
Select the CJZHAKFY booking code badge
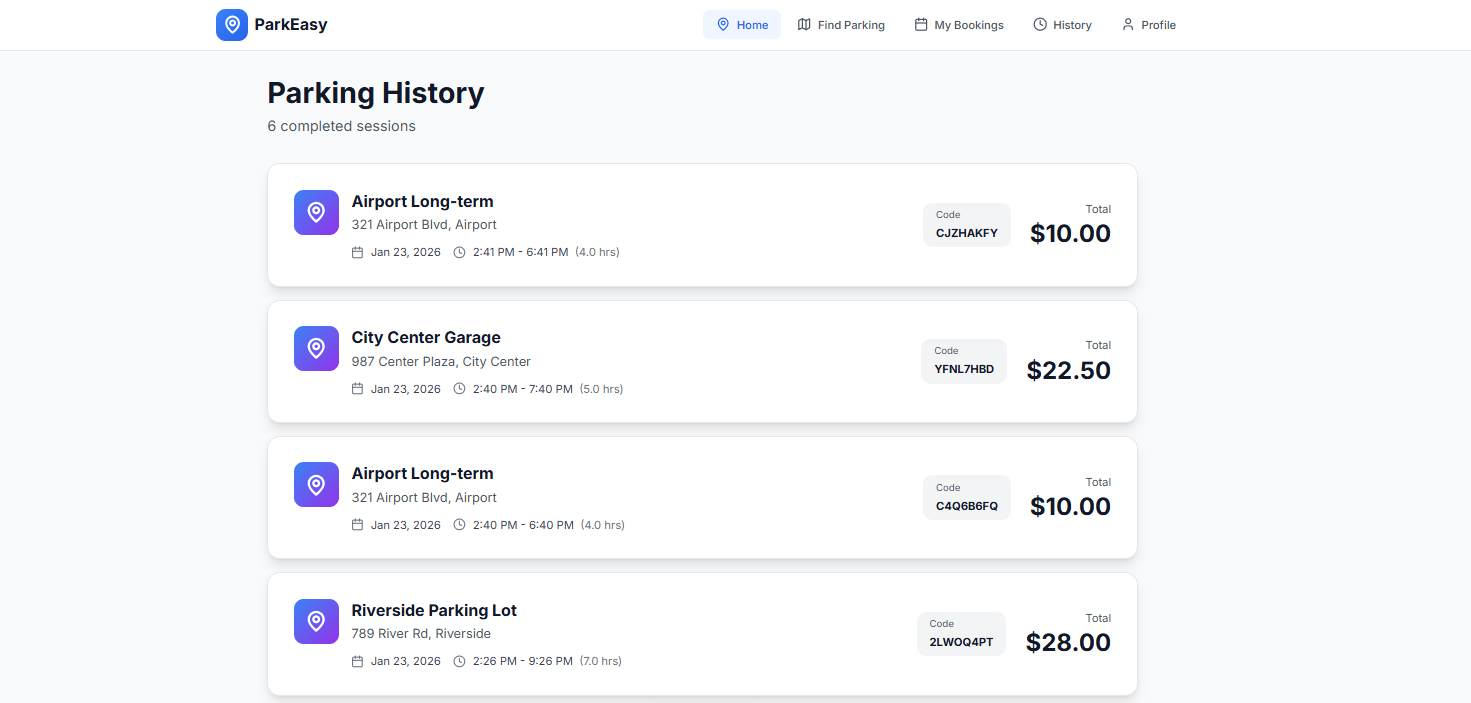966,225
